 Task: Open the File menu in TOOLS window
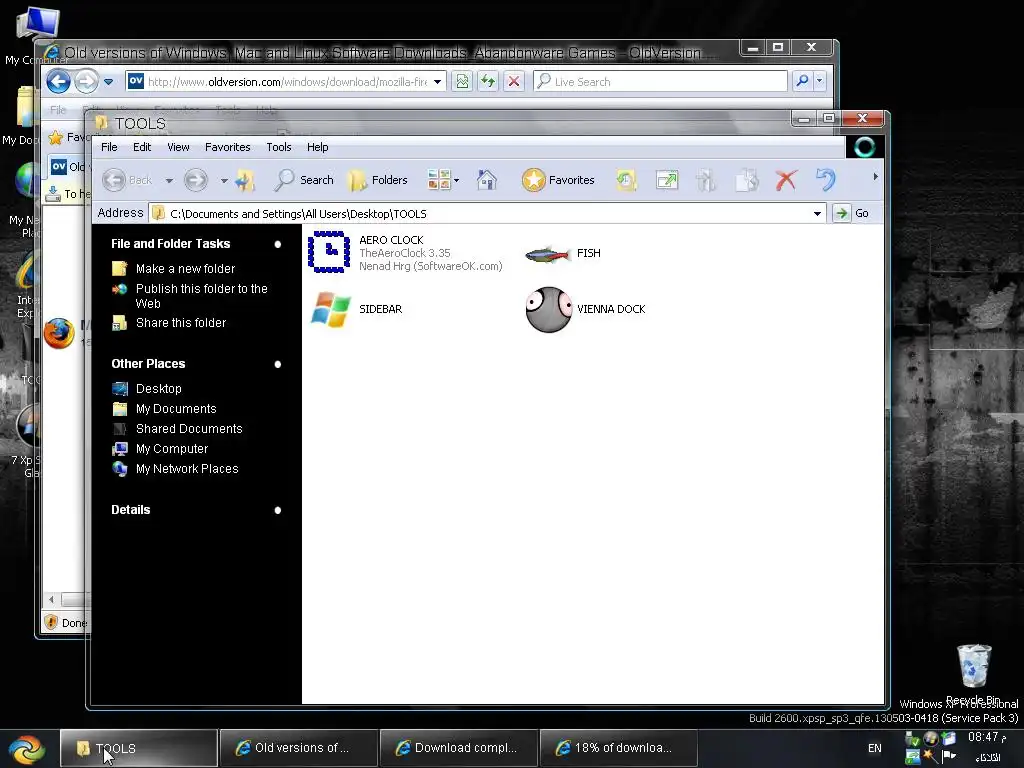point(109,147)
